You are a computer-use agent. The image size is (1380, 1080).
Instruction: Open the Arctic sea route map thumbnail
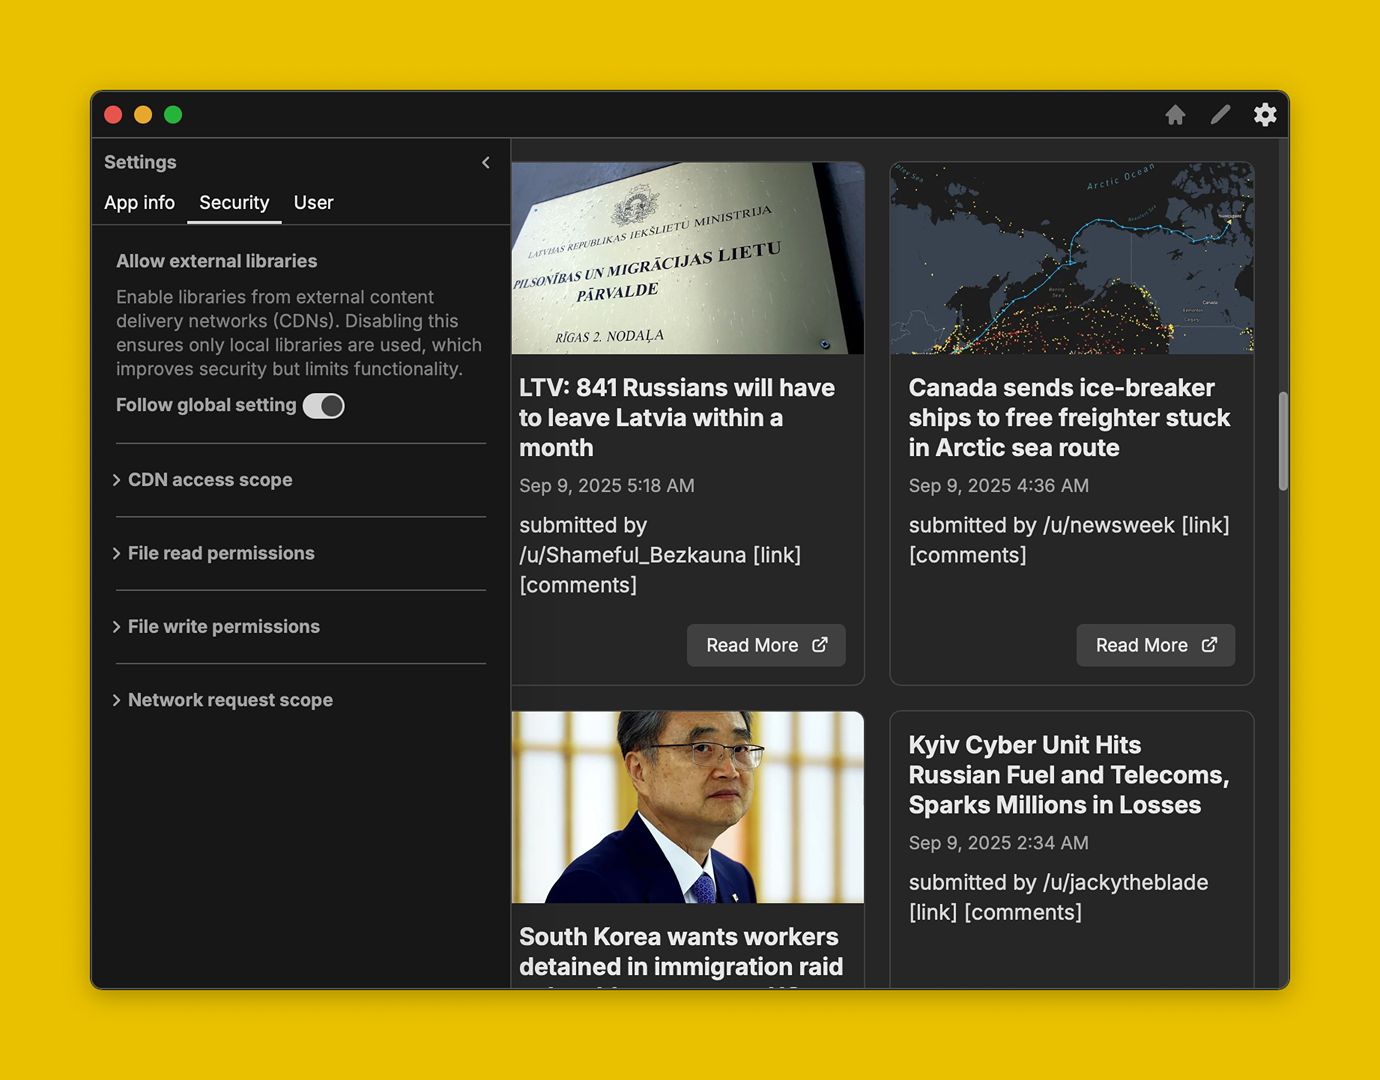click(1071, 258)
